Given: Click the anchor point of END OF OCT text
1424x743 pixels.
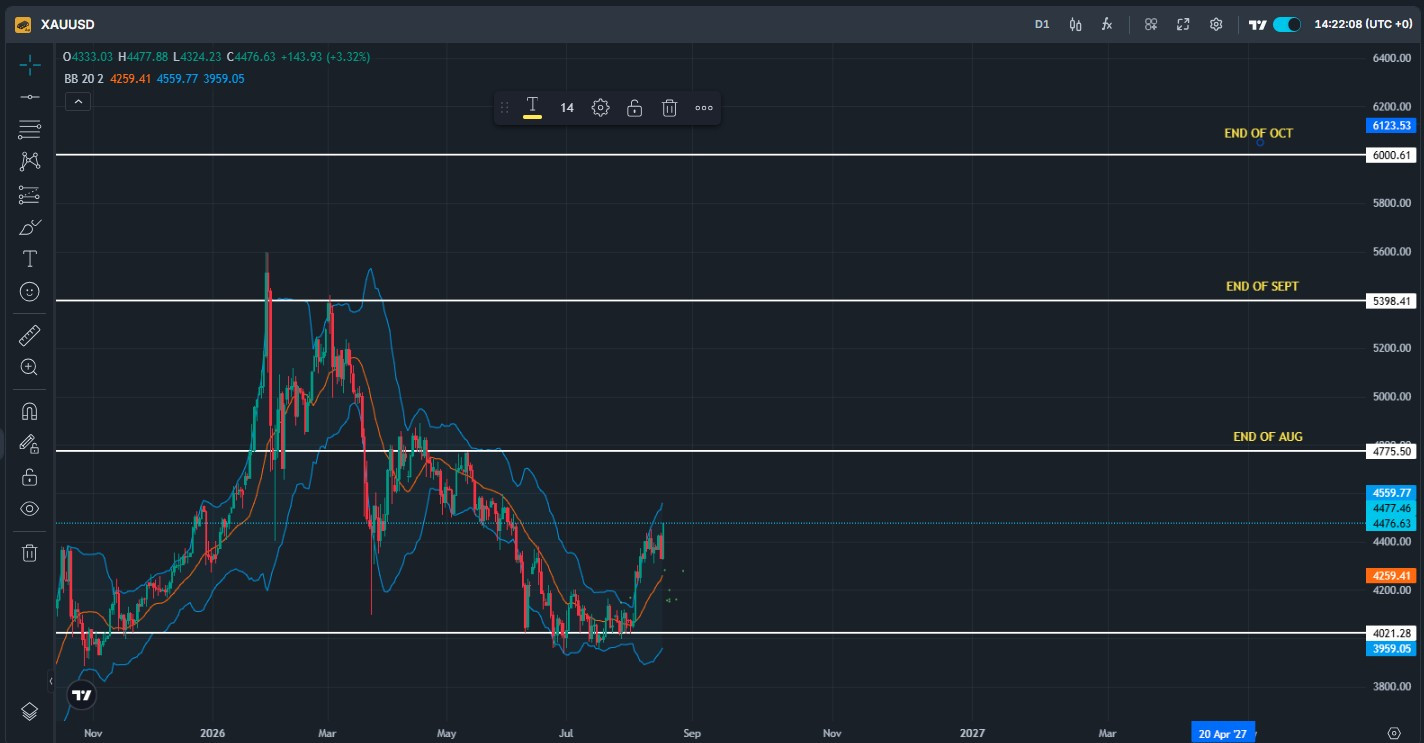Looking at the screenshot, I should tap(1260, 143).
